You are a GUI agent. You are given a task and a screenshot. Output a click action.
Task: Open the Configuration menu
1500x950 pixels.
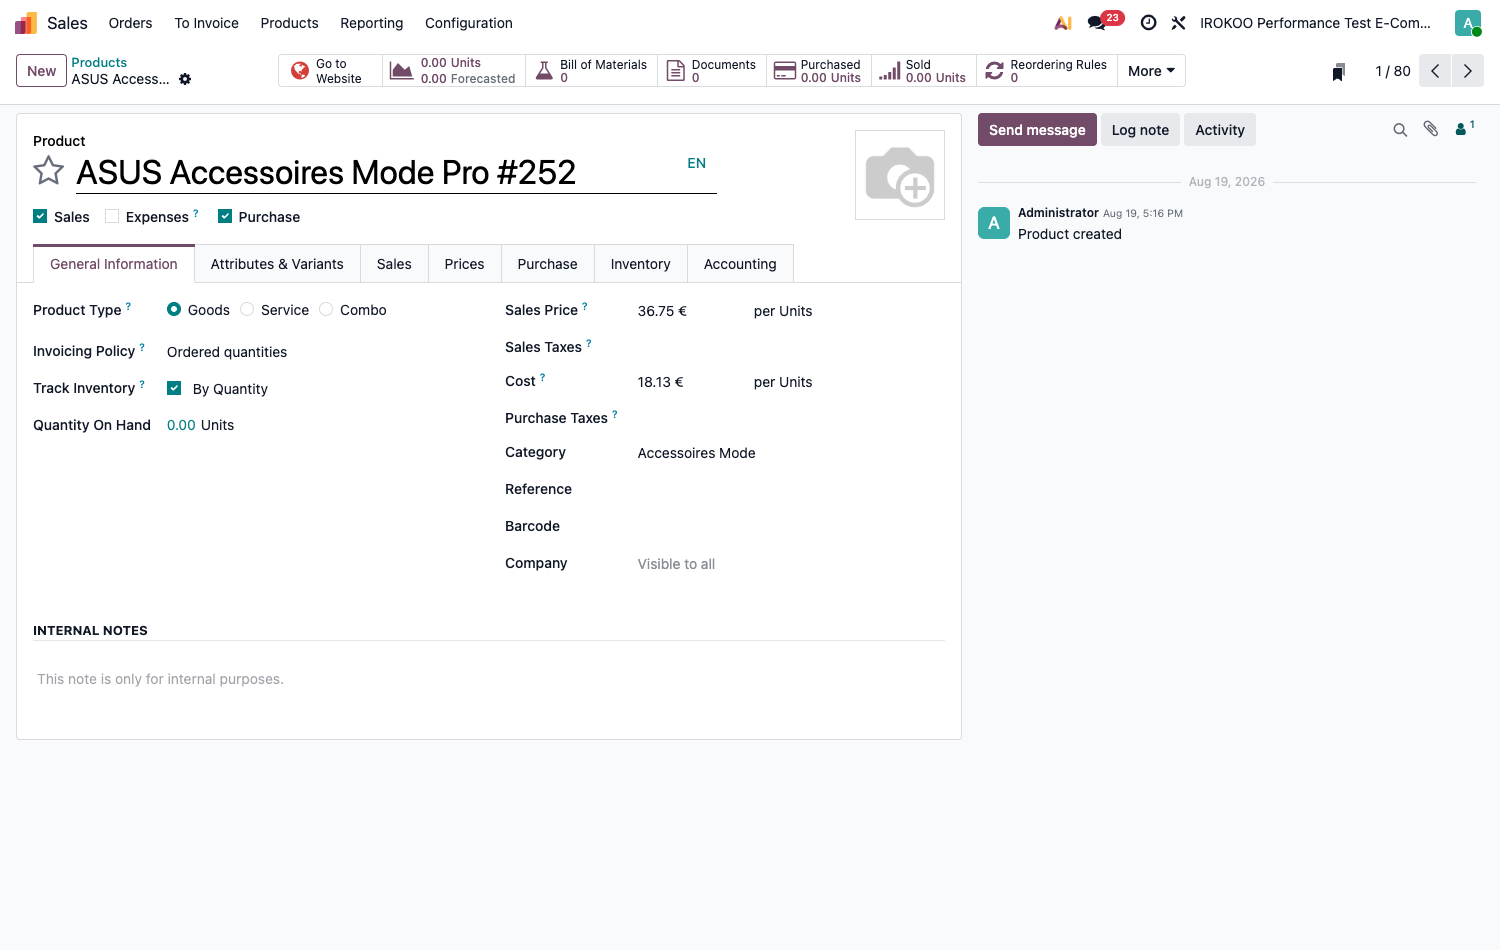tap(468, 23)
